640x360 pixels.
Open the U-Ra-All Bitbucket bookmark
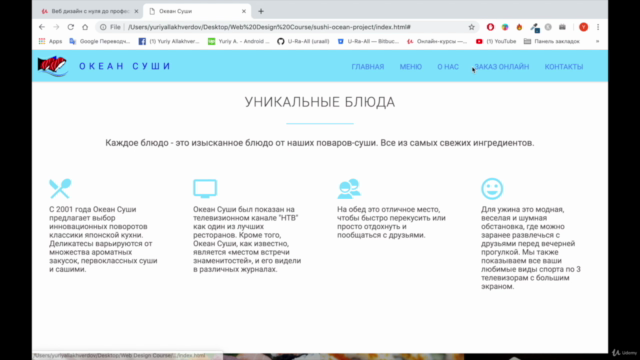(368, 41)
